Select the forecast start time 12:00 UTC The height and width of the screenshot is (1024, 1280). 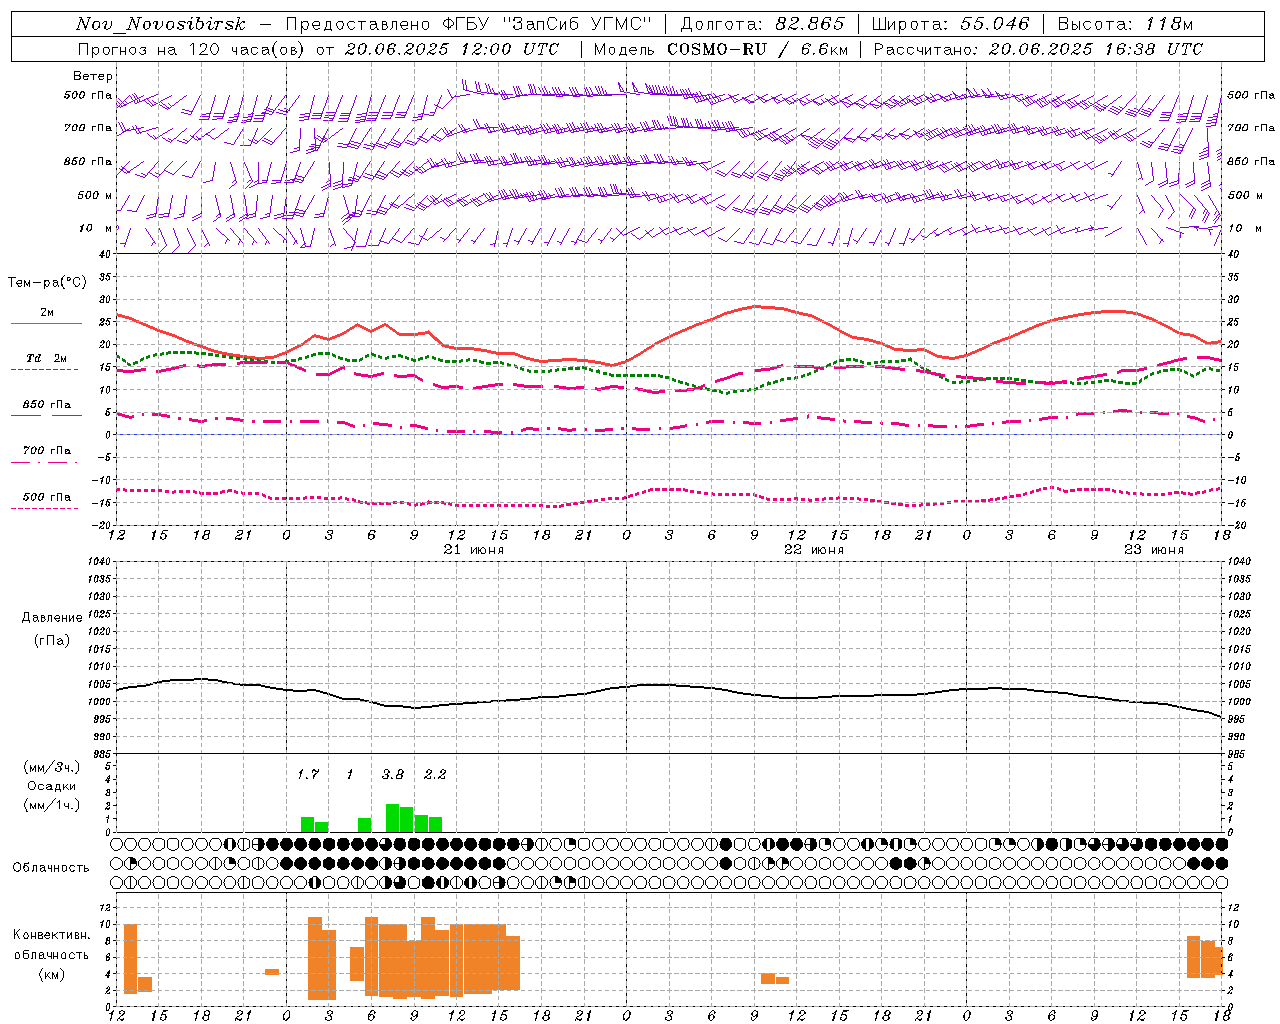(x=512, y=49)
